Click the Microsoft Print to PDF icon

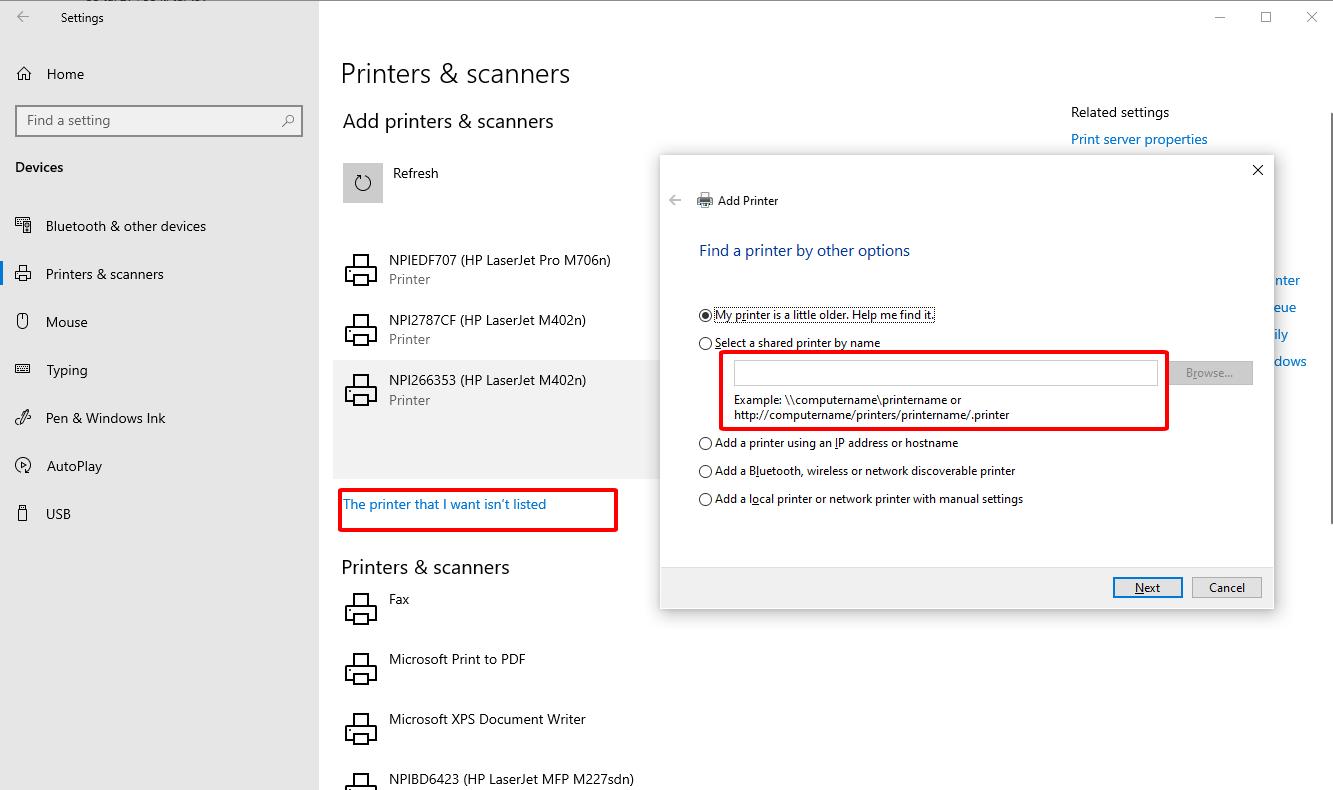[x=361, y=669]
